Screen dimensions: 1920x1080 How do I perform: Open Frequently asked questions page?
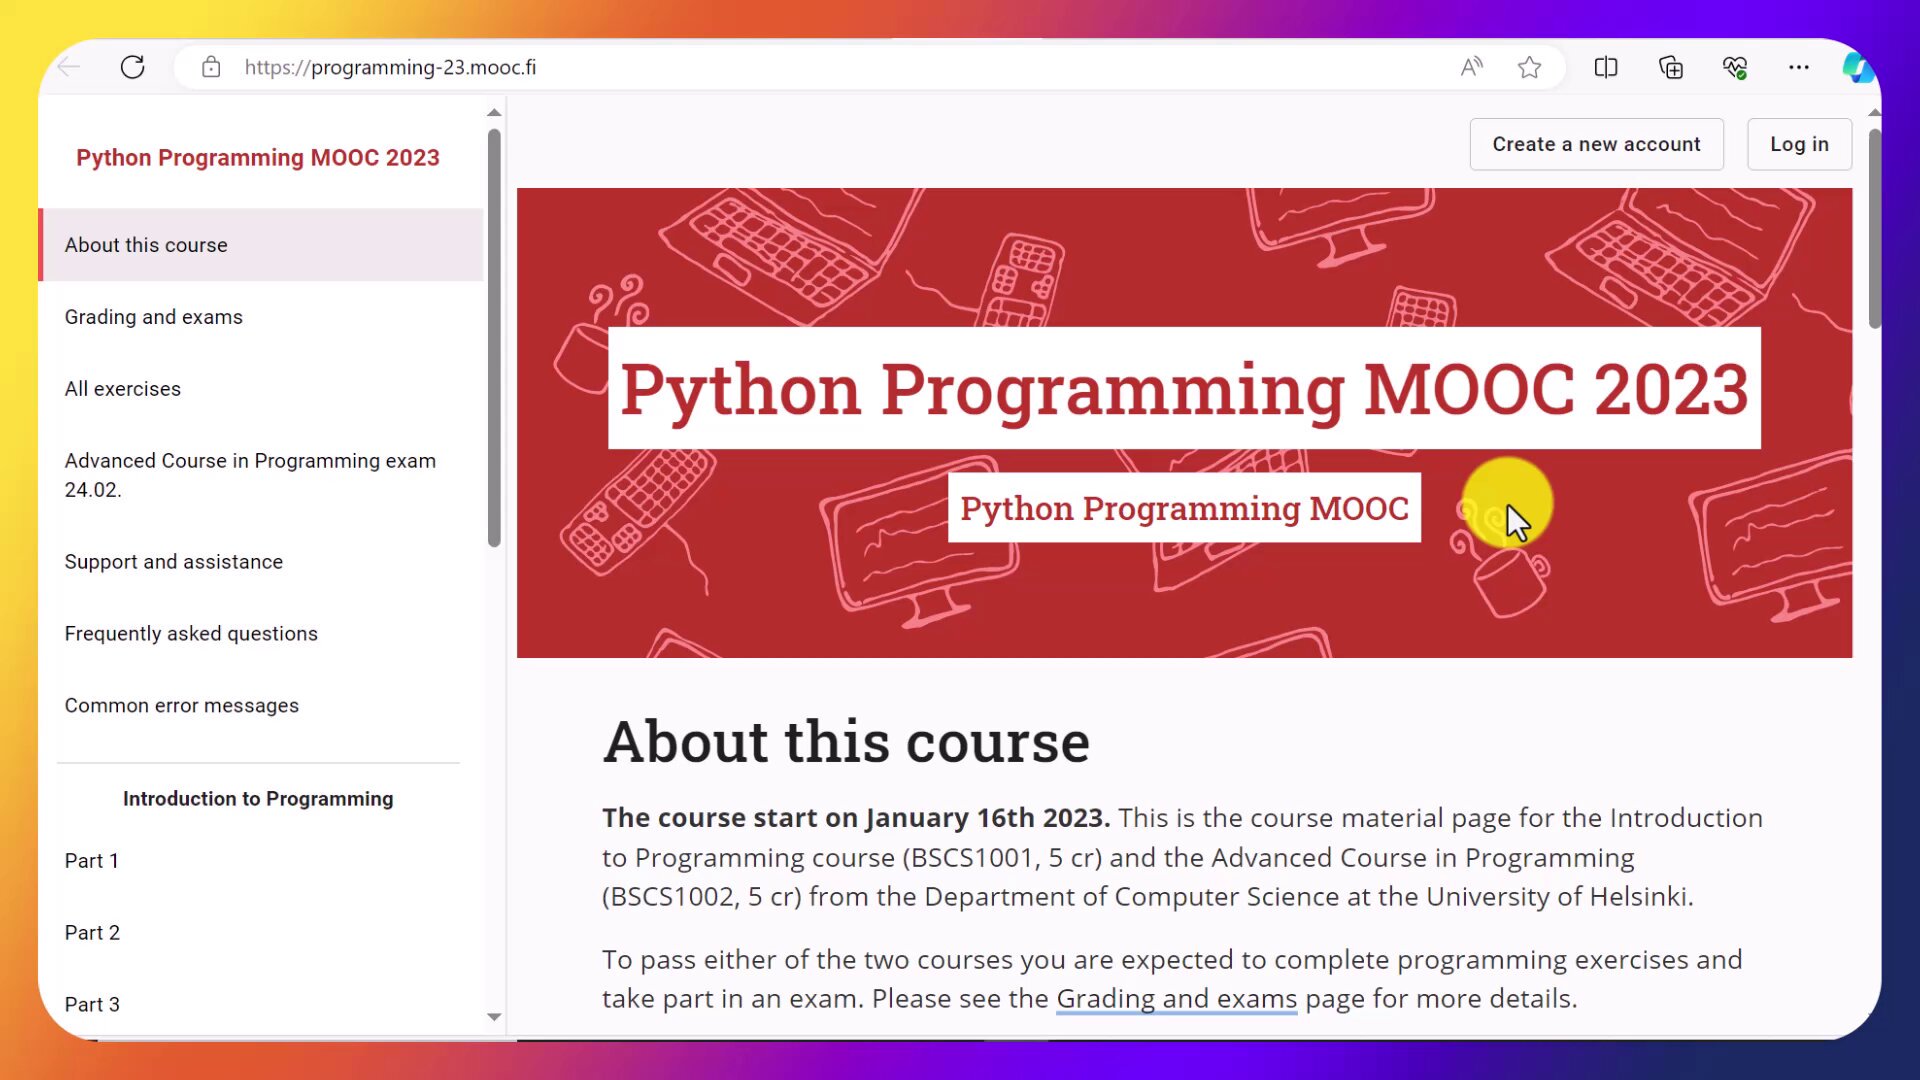click(191, 634)
